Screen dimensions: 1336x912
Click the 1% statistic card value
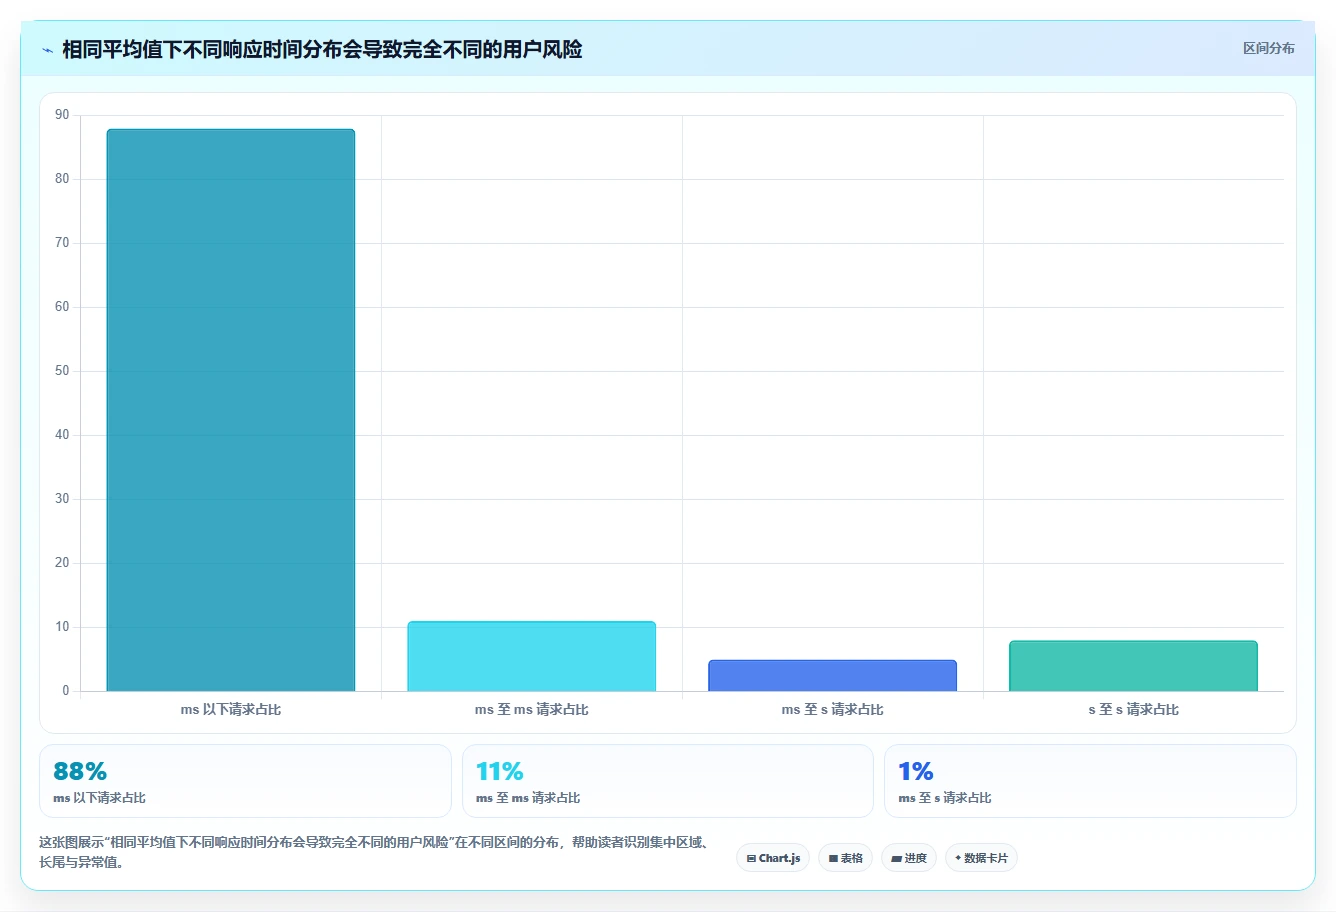[916, 771]
